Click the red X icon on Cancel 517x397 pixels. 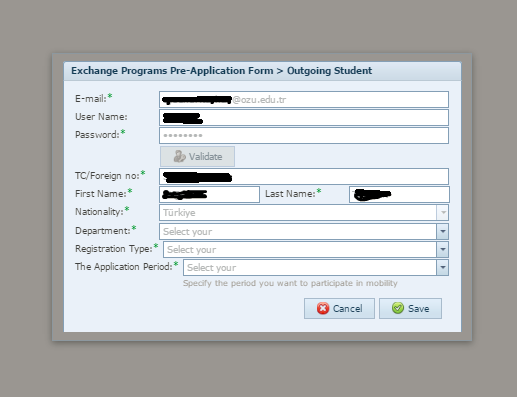323,308
